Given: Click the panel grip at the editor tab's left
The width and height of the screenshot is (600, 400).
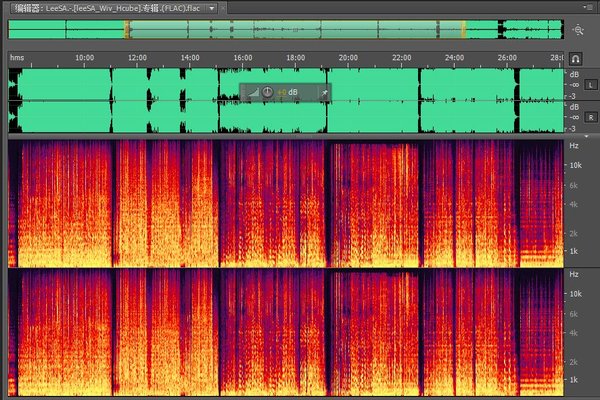Looking at the screenshot, I should point(5,7).
